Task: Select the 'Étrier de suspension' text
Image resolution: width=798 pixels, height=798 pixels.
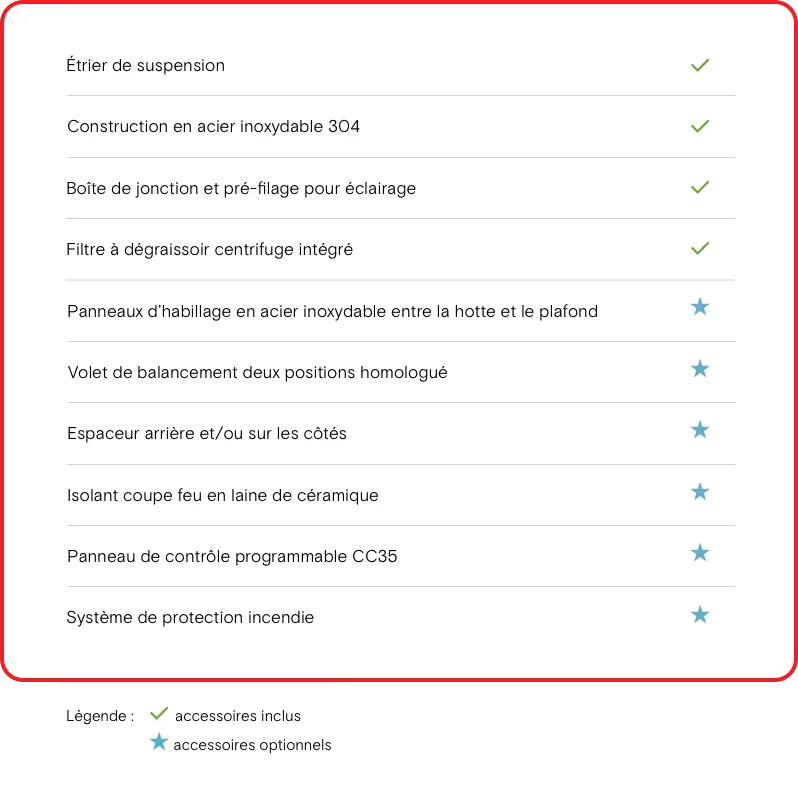Action: click(146, 65)
